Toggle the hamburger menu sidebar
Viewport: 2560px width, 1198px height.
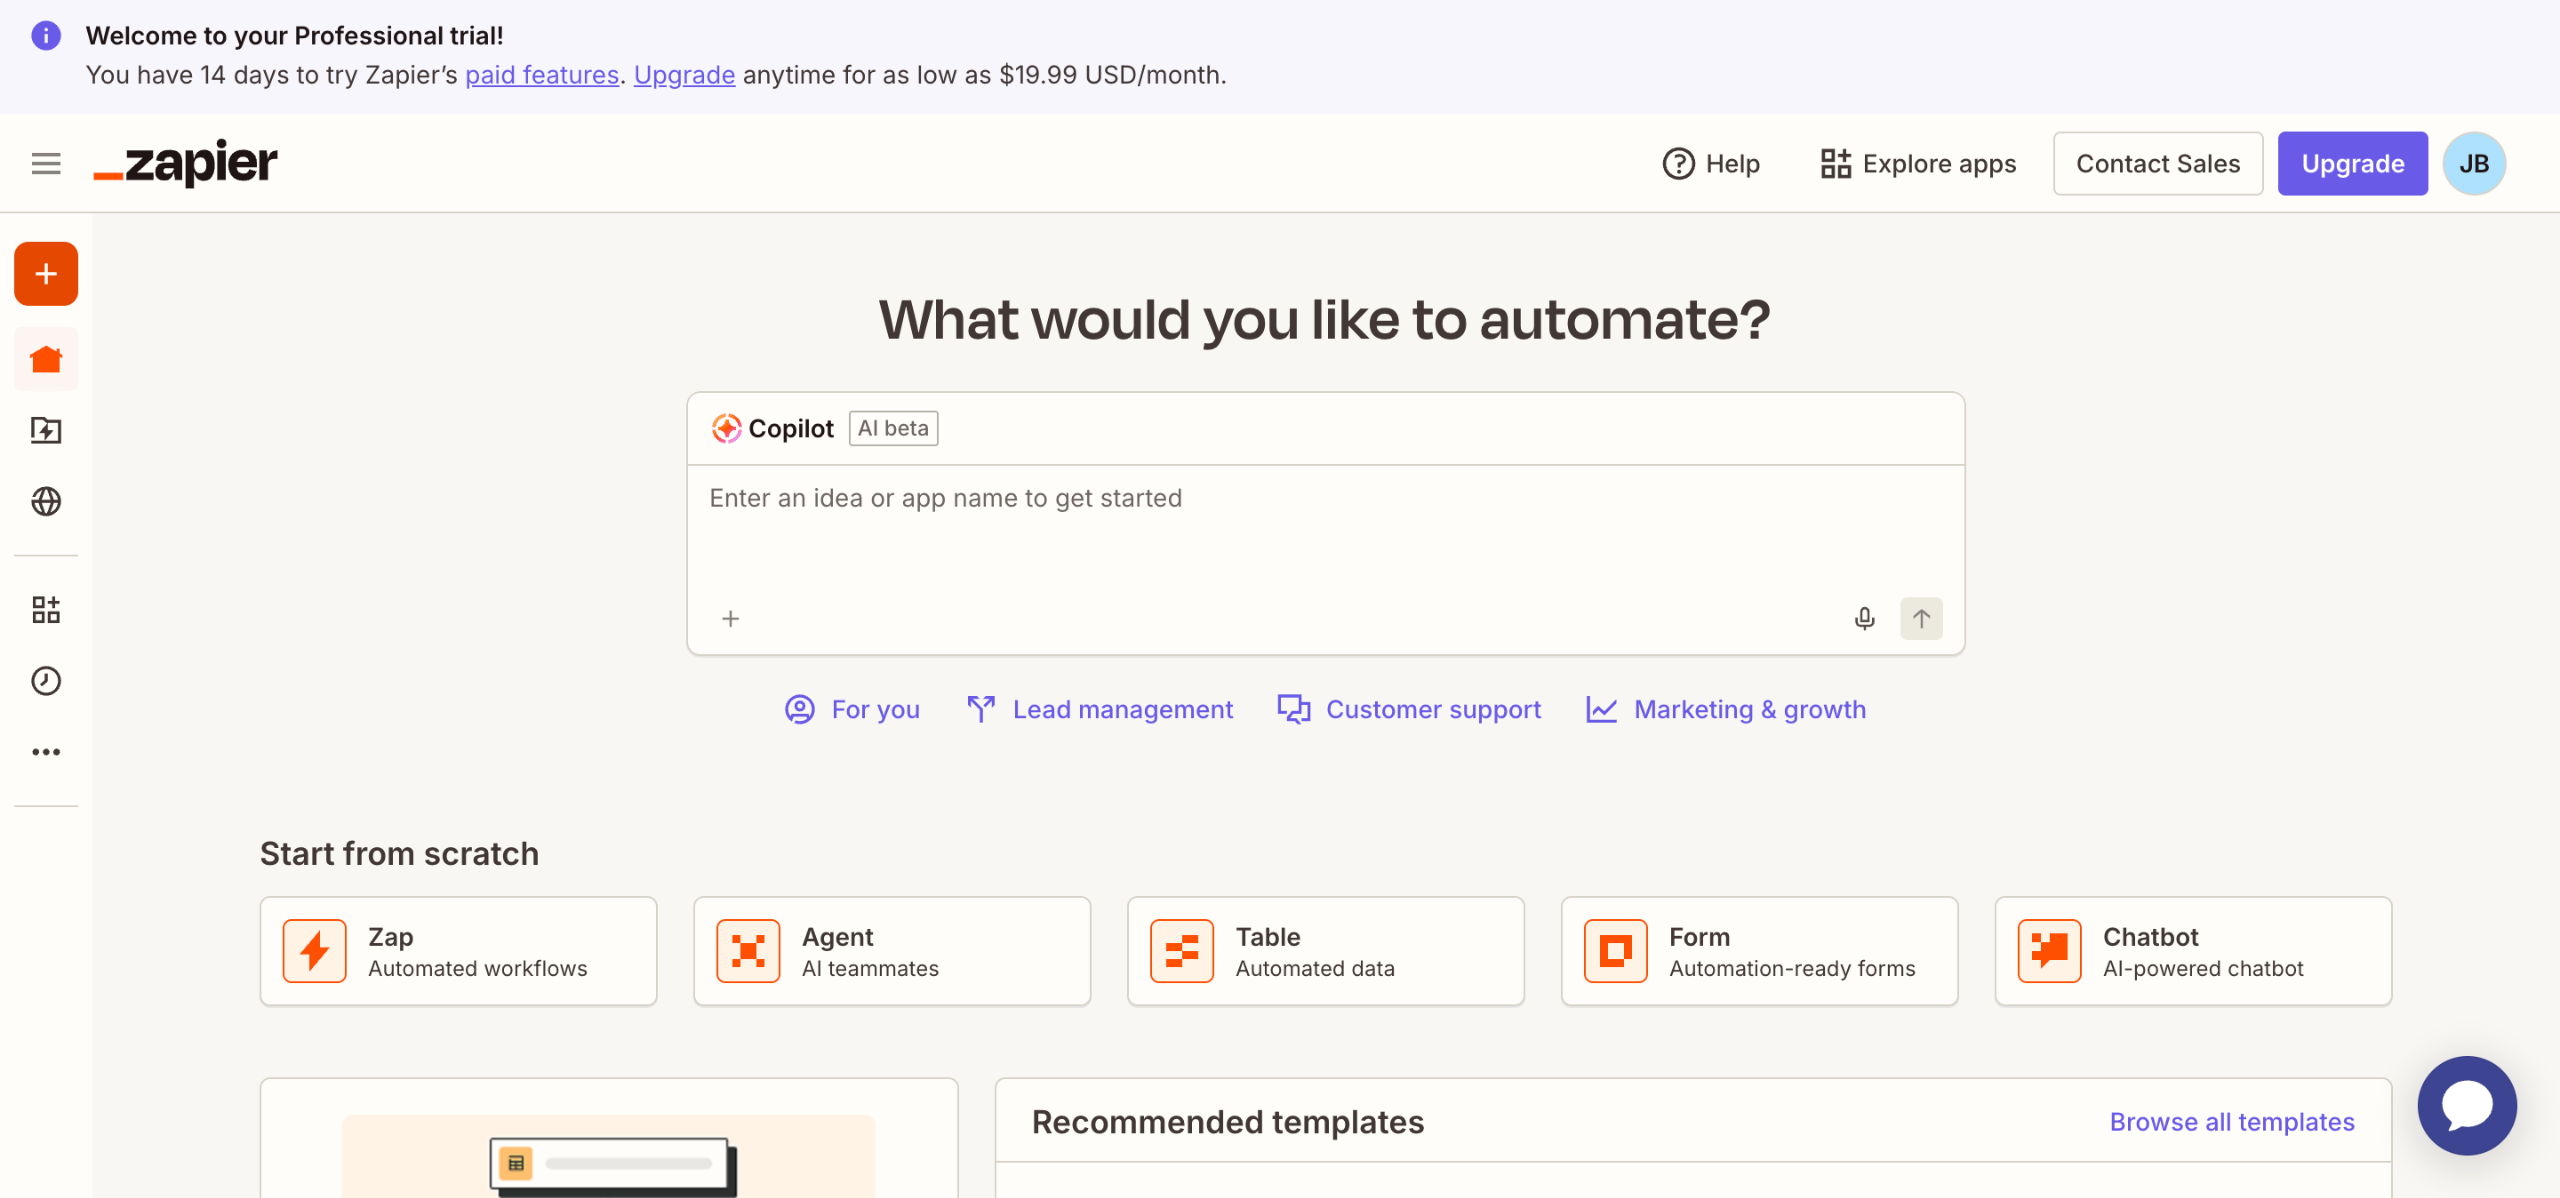coord(46,163)
